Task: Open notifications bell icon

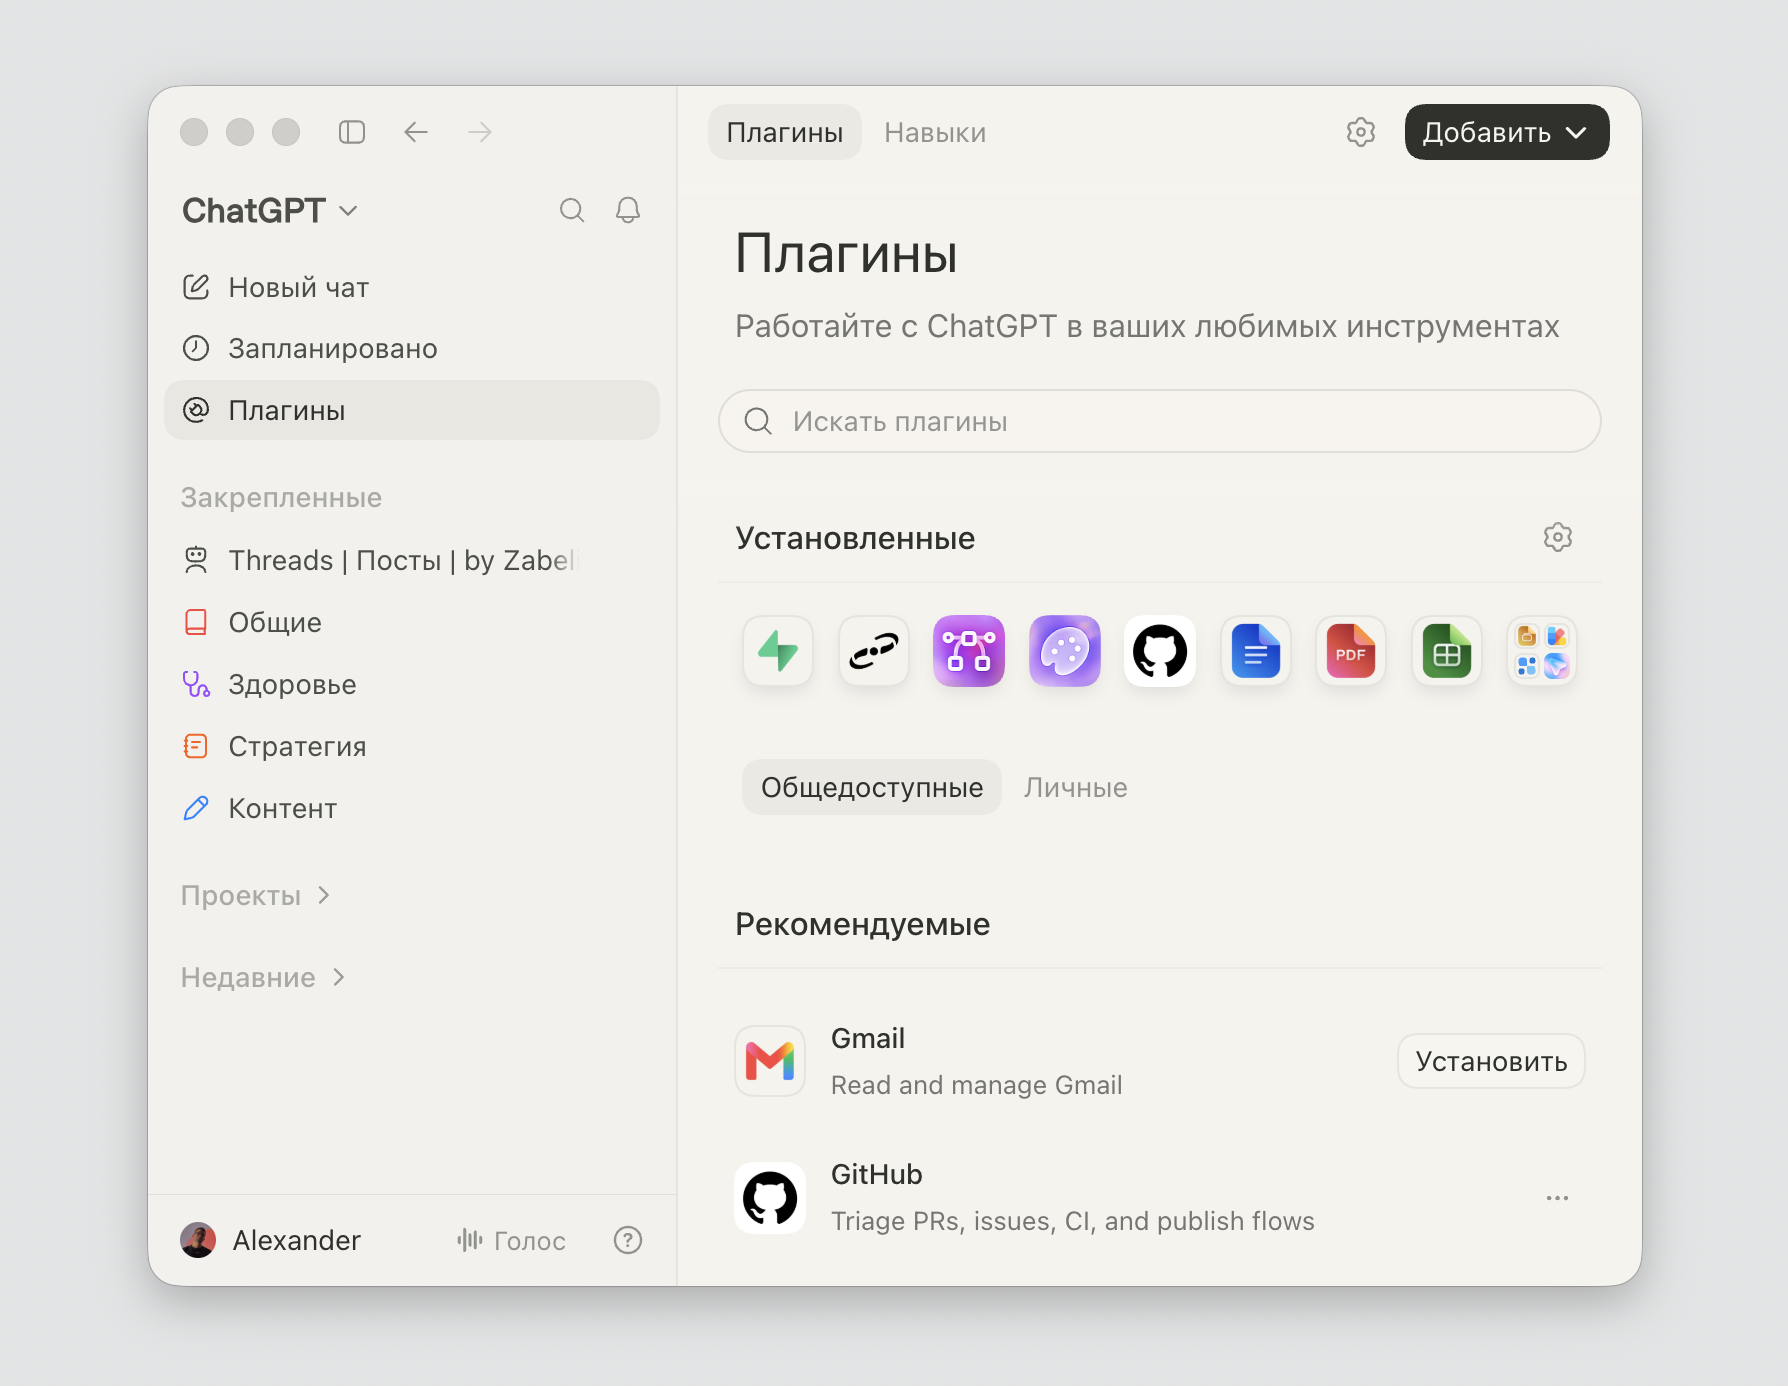Action: [x=628, y=210]
